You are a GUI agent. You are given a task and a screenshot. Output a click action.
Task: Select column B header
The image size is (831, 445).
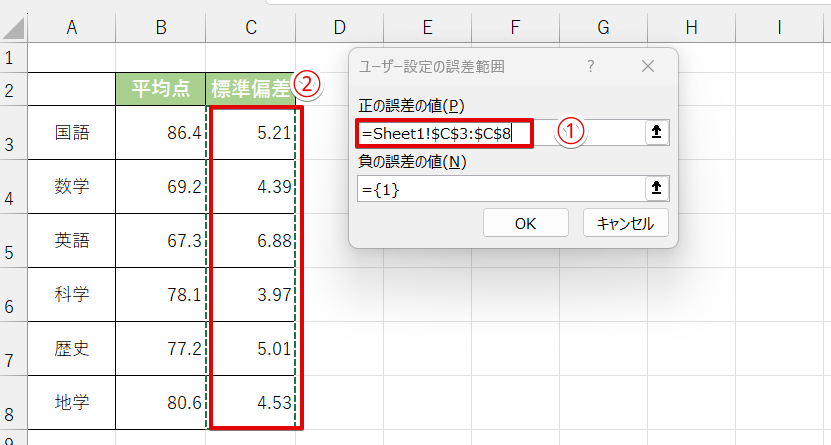tap(160, 29)
